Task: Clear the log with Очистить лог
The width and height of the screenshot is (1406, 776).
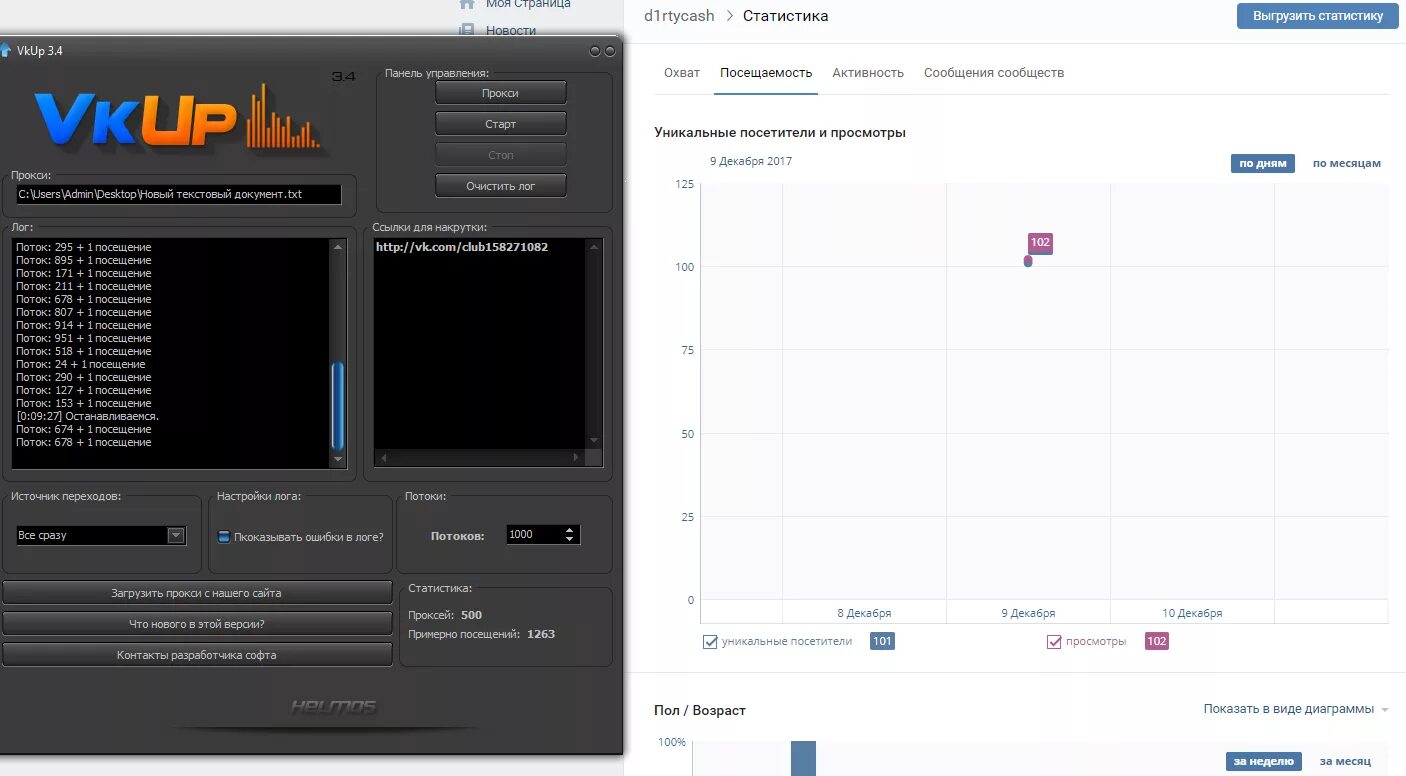Action: 500,186
